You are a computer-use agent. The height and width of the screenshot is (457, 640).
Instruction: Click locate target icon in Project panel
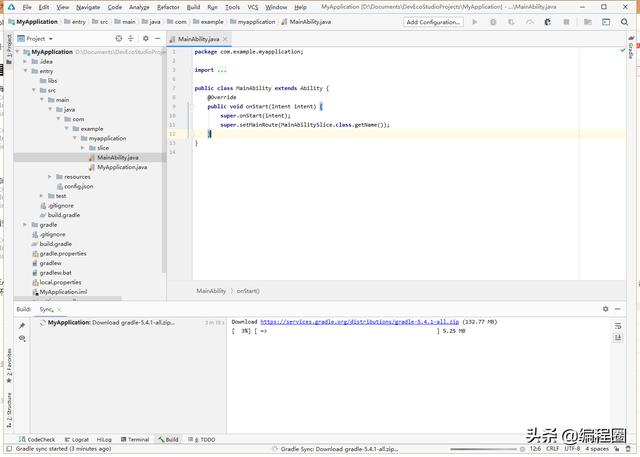point(119,38)
